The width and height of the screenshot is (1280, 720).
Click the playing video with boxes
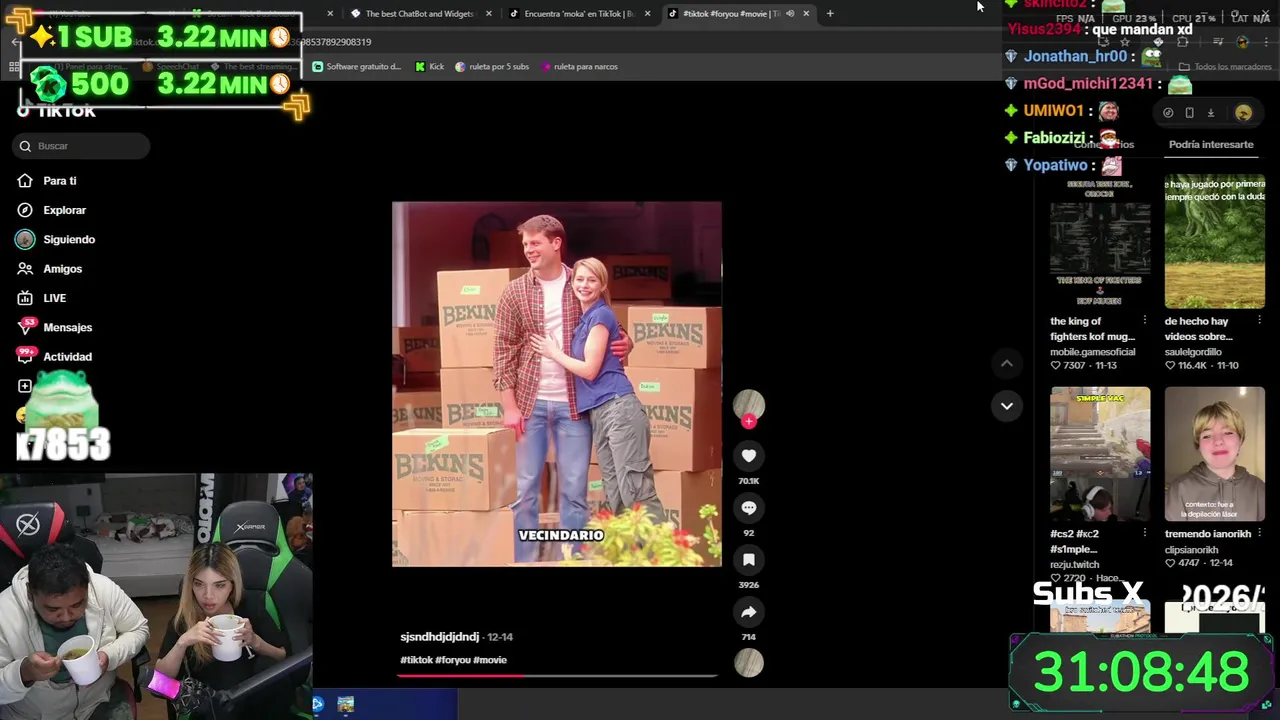(x=557, y=384)
